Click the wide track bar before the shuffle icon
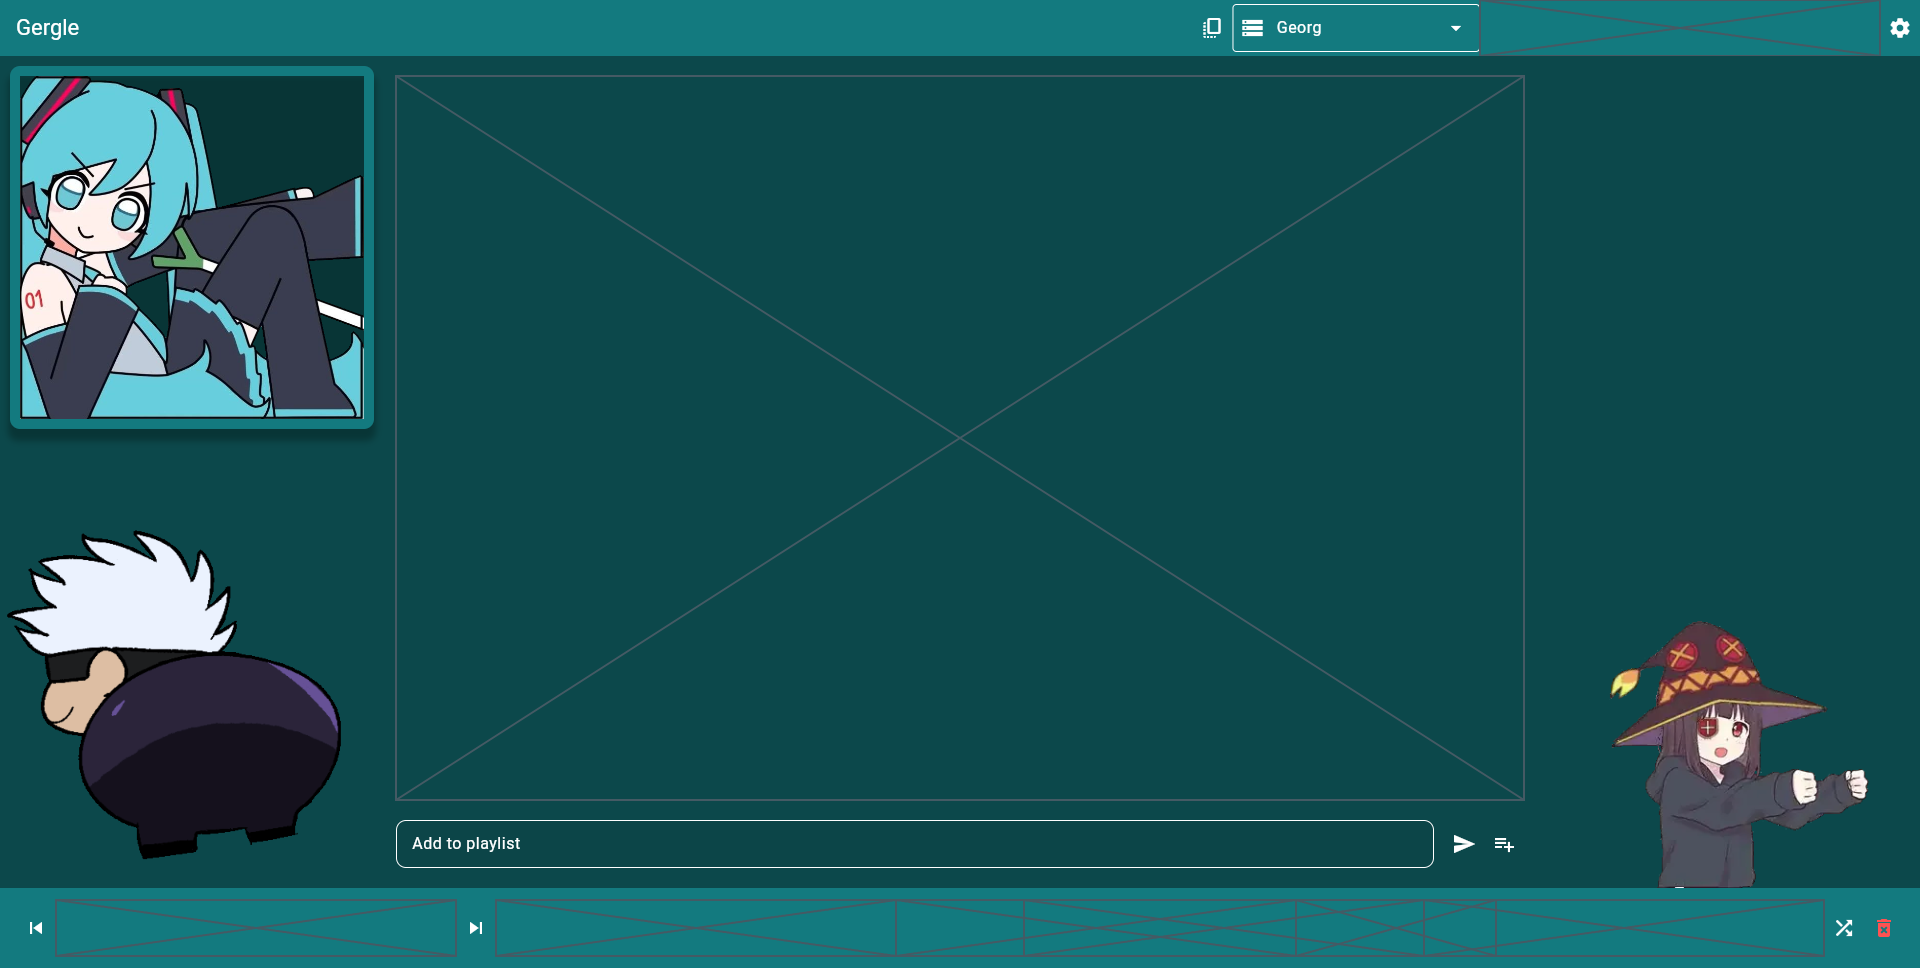The height and width of the screenshot is (968, 1920). [x=1160, y=928]
